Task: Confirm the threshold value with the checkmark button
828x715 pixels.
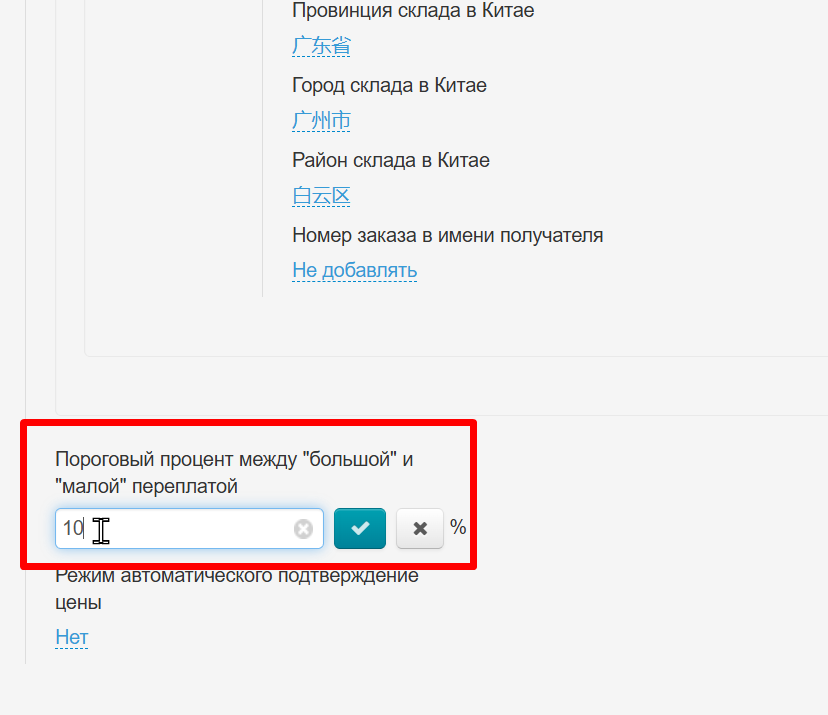Action: (x=360, y=528)
